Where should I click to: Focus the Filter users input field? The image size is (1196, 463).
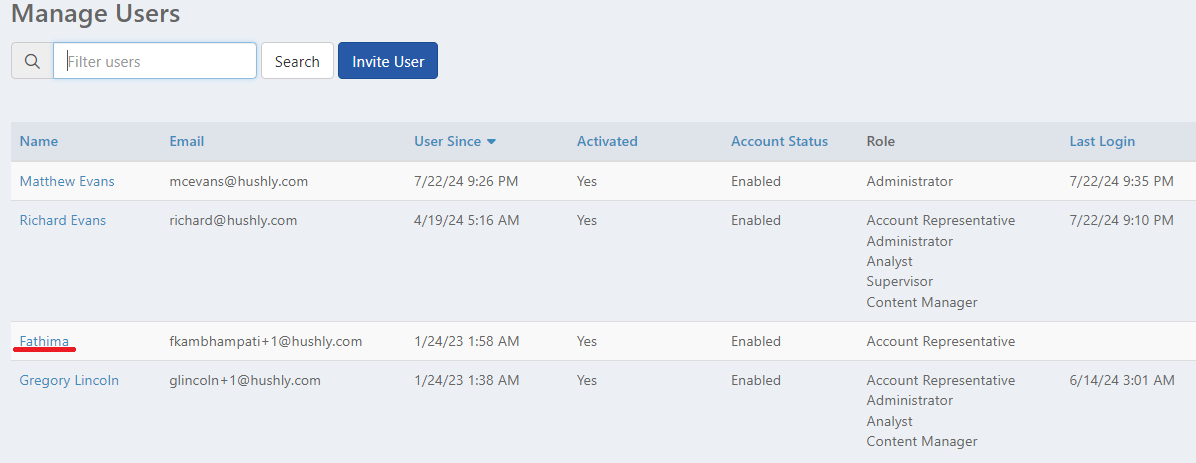point(155,61)
